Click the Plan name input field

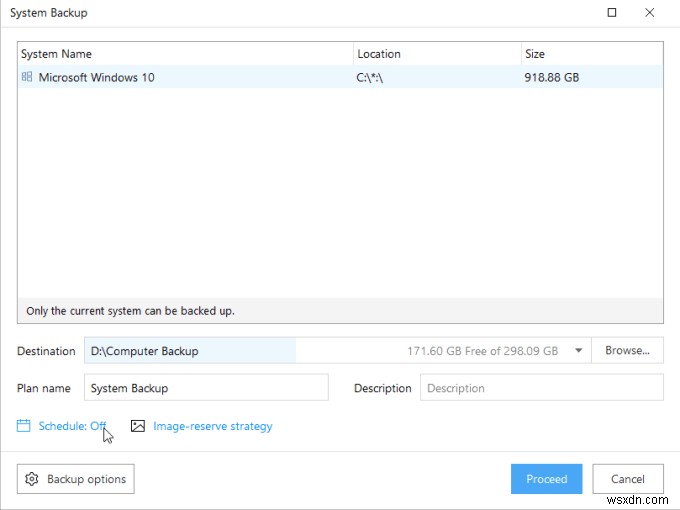click(x=206, y=388)
